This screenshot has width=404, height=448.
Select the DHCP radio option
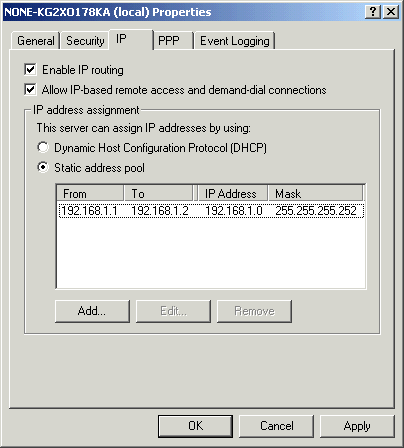coord(43,147)
